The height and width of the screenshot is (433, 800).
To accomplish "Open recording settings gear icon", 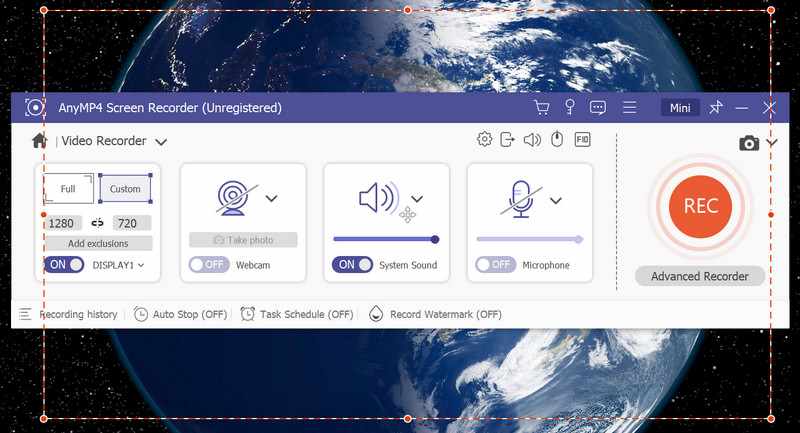I will pos(484,139).
